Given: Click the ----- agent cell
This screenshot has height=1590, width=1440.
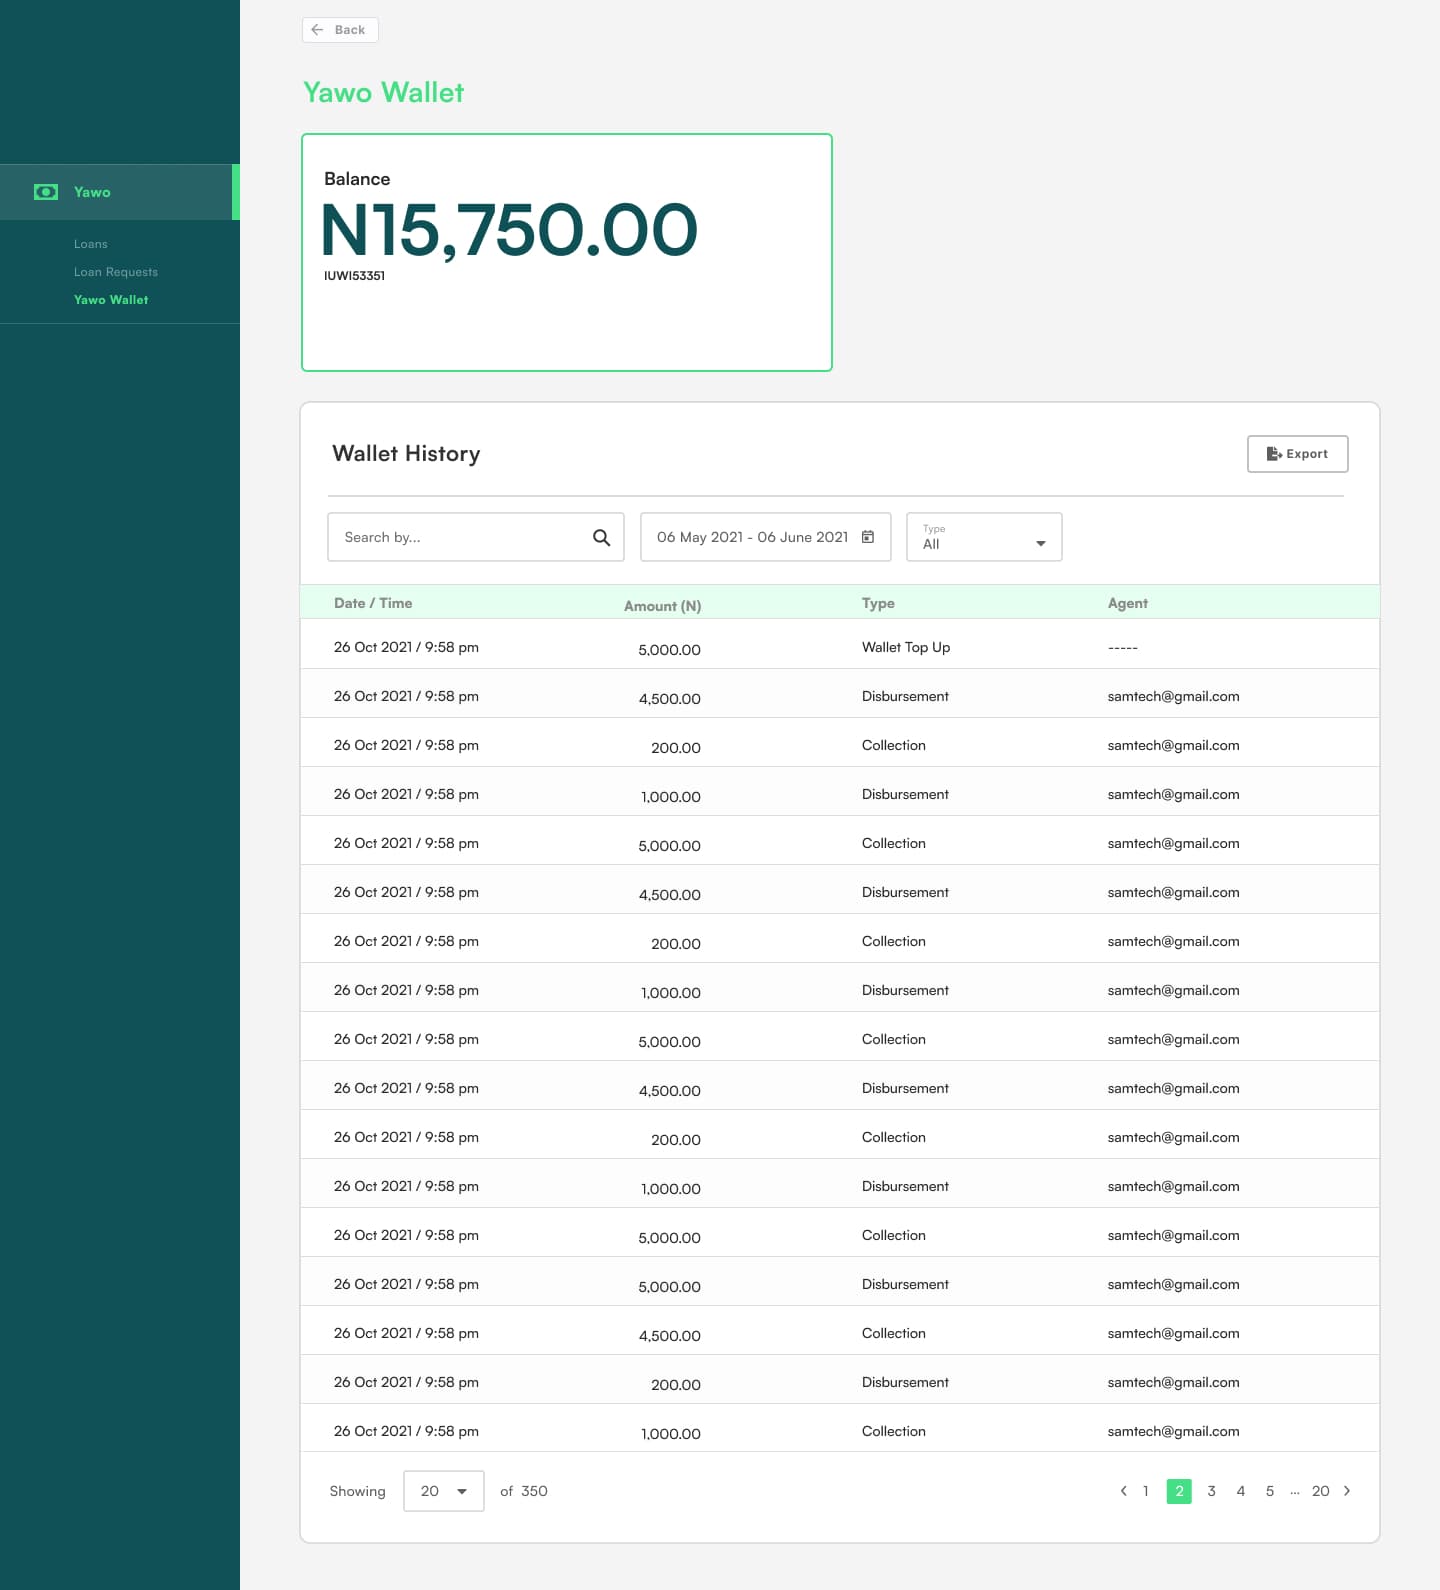Looking at the screenshot, I should 1123,648.
